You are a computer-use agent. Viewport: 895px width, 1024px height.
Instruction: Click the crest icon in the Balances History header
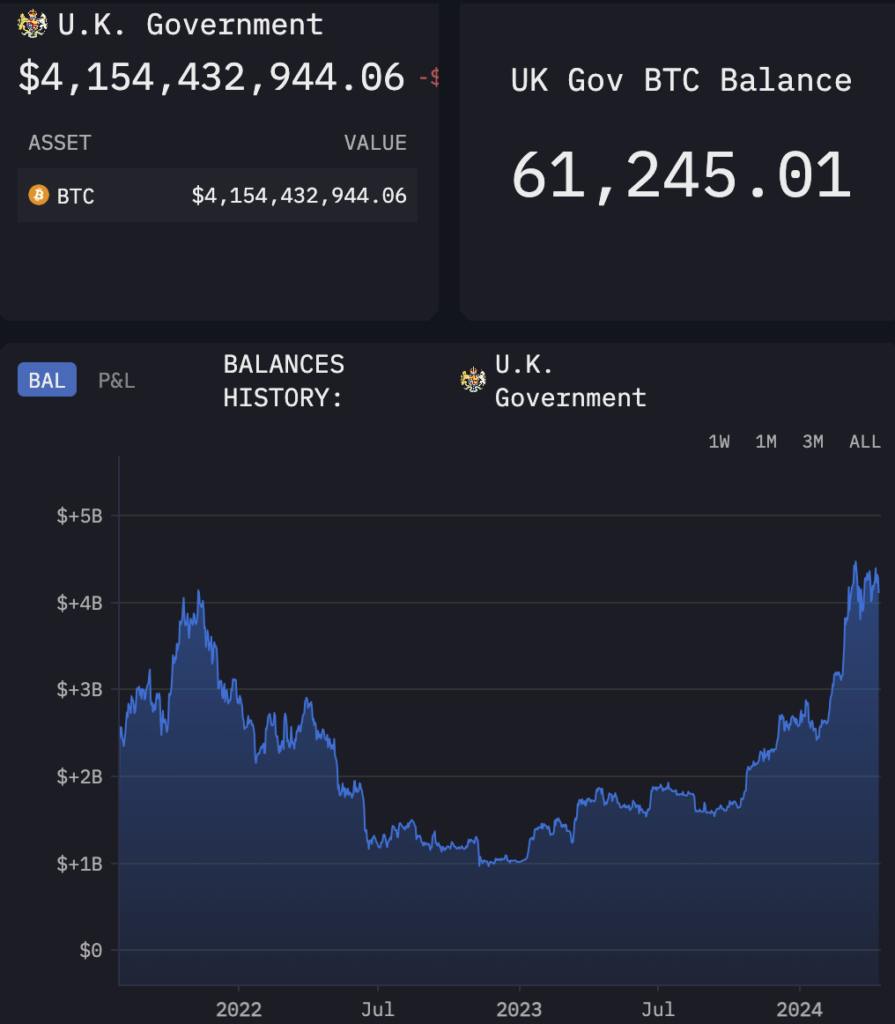tap(472, 380)
